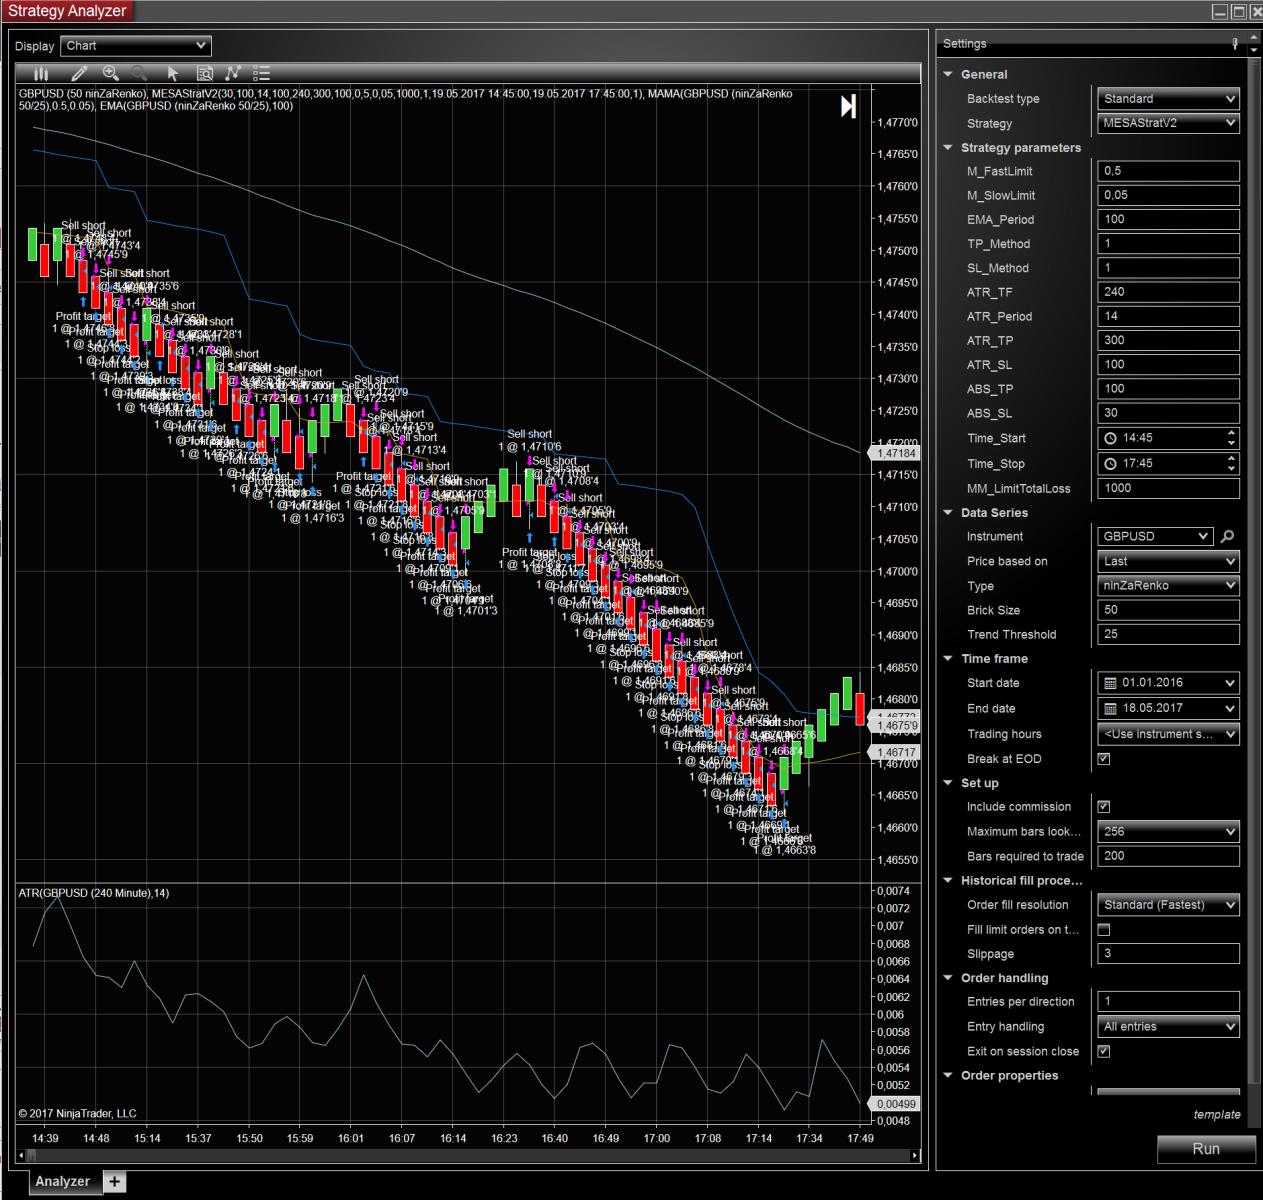Click the Bars required to trade field
This screenshot has width=1263, height=1200.
coord(1168,856)
